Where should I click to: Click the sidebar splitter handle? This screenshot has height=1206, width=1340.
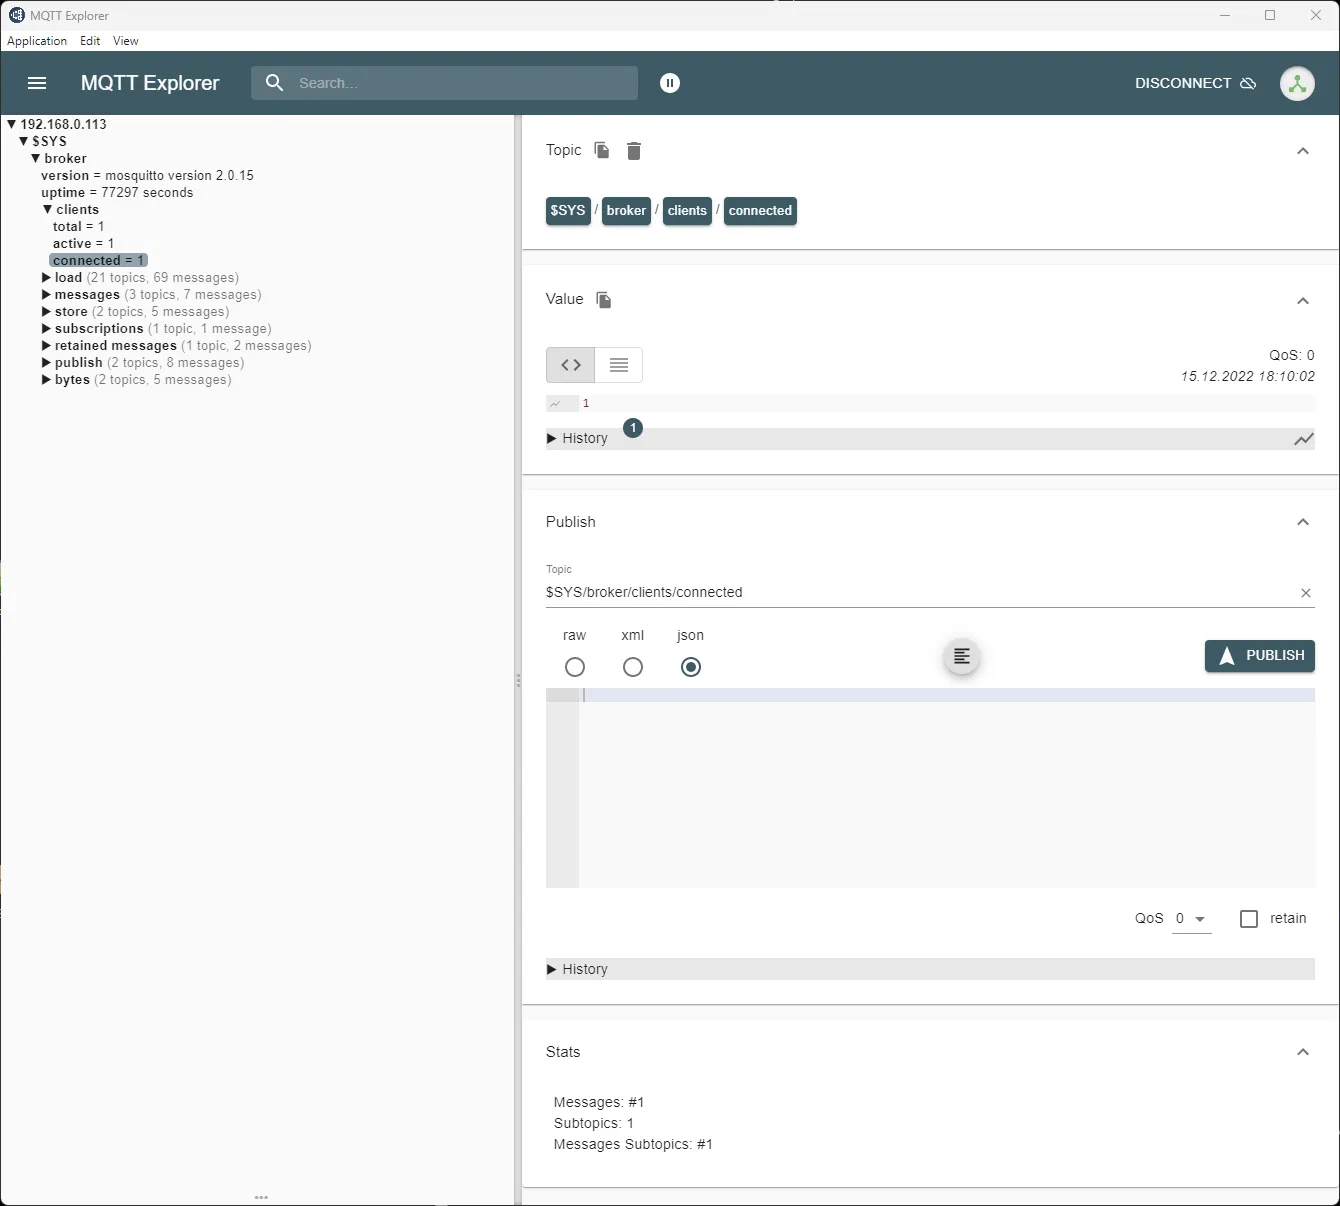518,680
